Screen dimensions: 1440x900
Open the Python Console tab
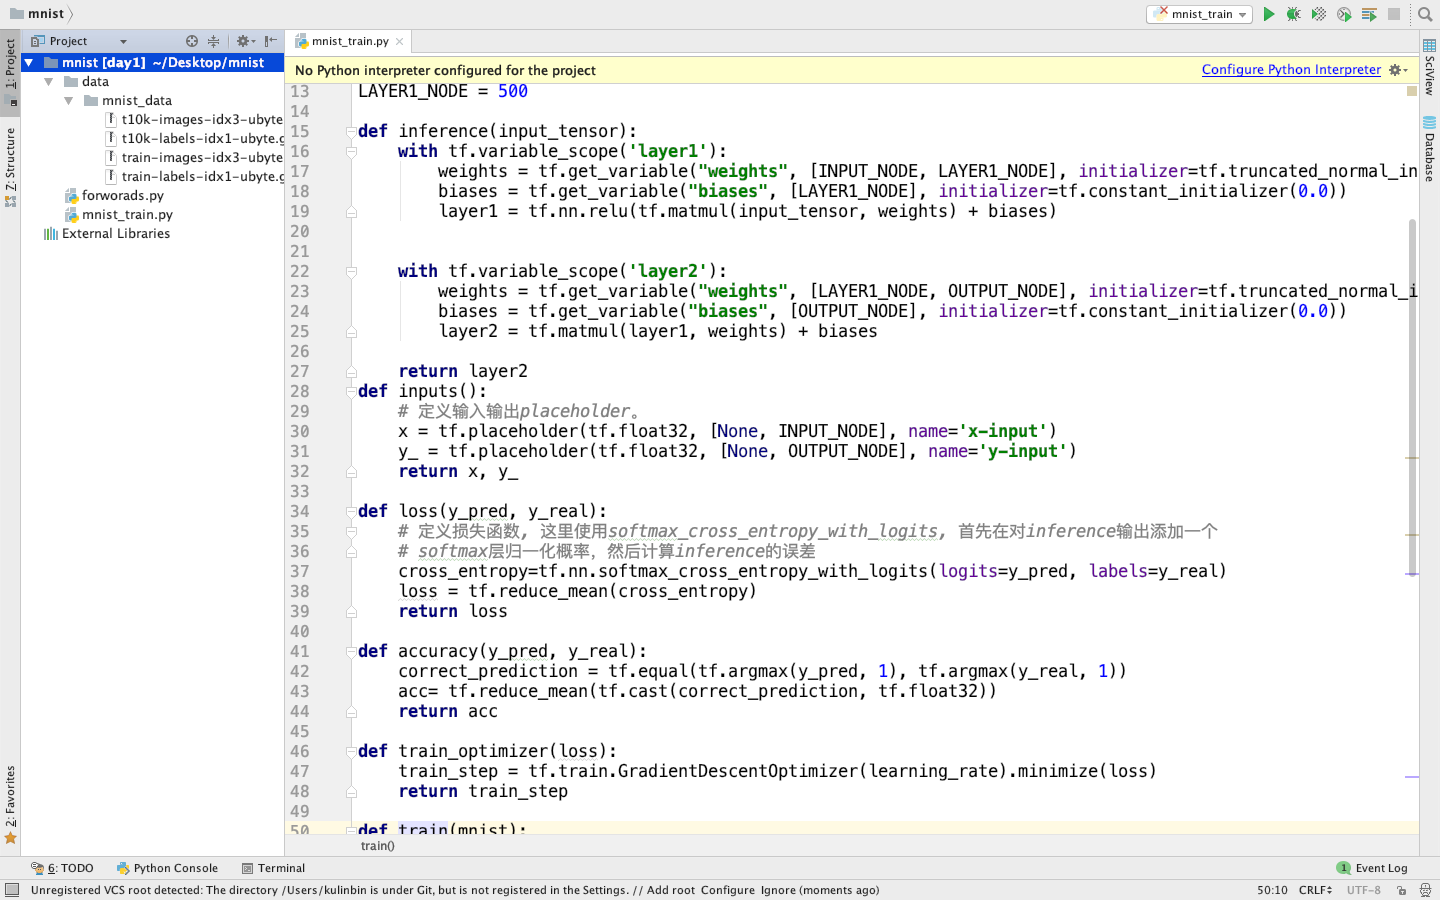pyautogui.click(x=167, y=868)
